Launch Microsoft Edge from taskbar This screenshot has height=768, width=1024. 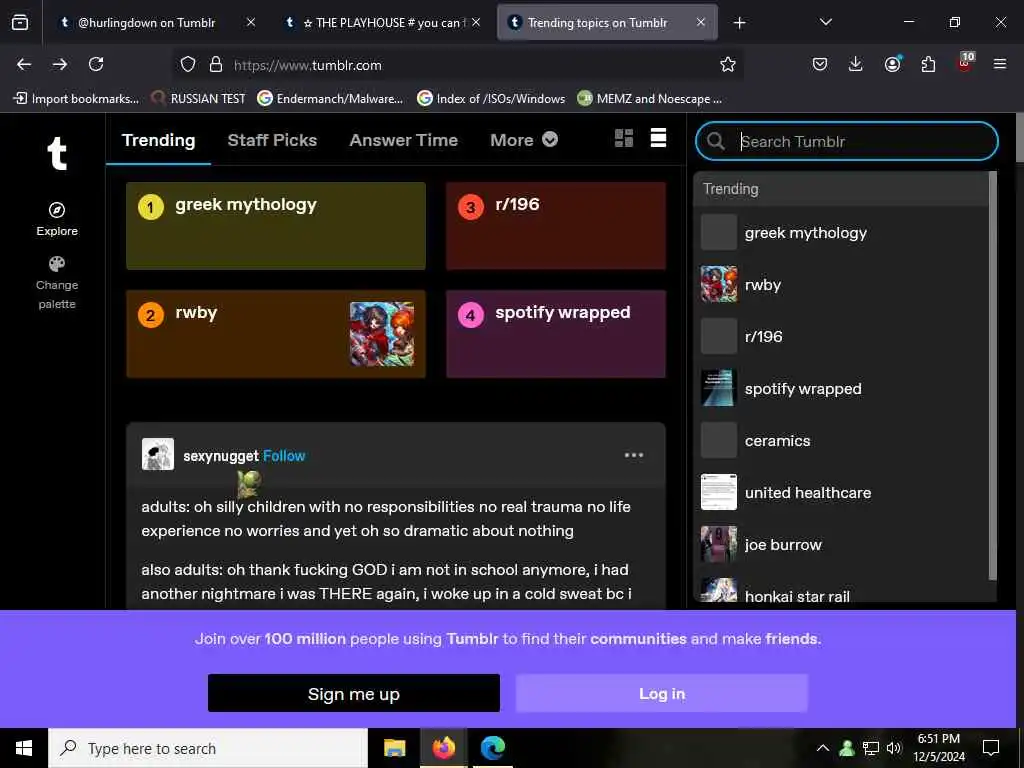(x=492, y=748)
